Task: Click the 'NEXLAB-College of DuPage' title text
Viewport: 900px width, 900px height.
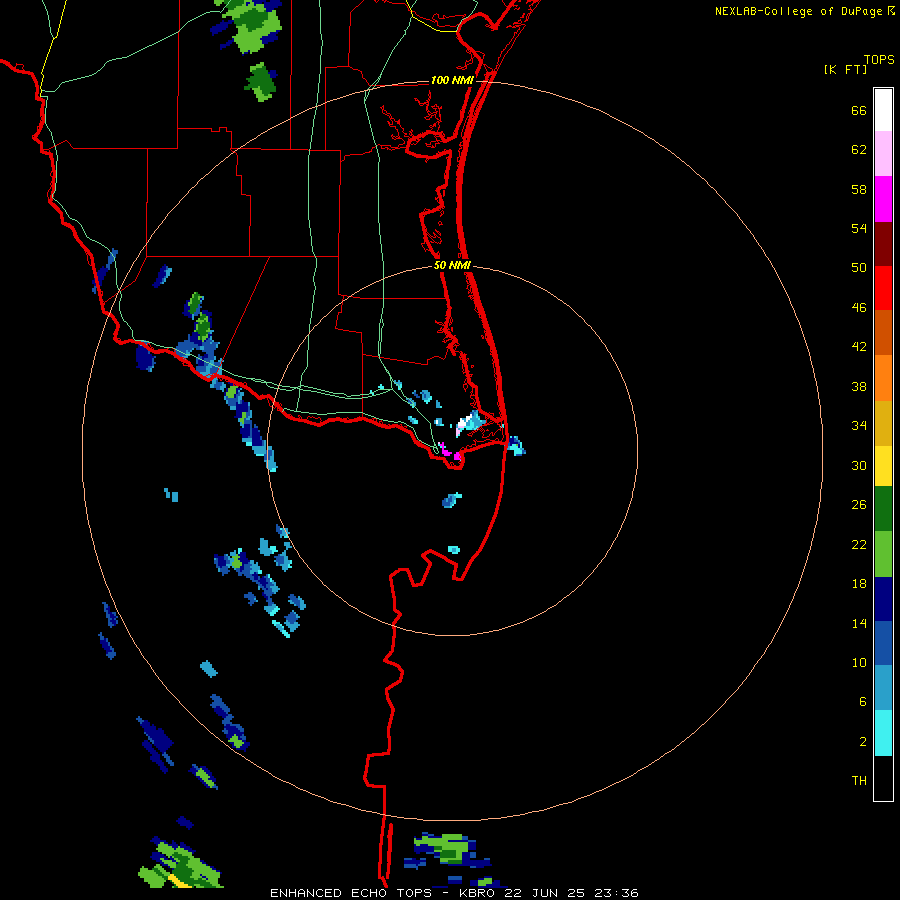Action: point(799,11)
